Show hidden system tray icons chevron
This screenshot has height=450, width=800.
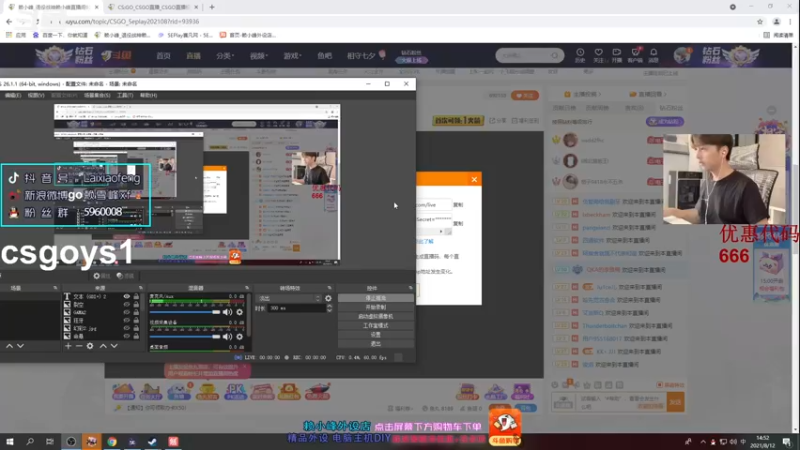coord(703,442)
